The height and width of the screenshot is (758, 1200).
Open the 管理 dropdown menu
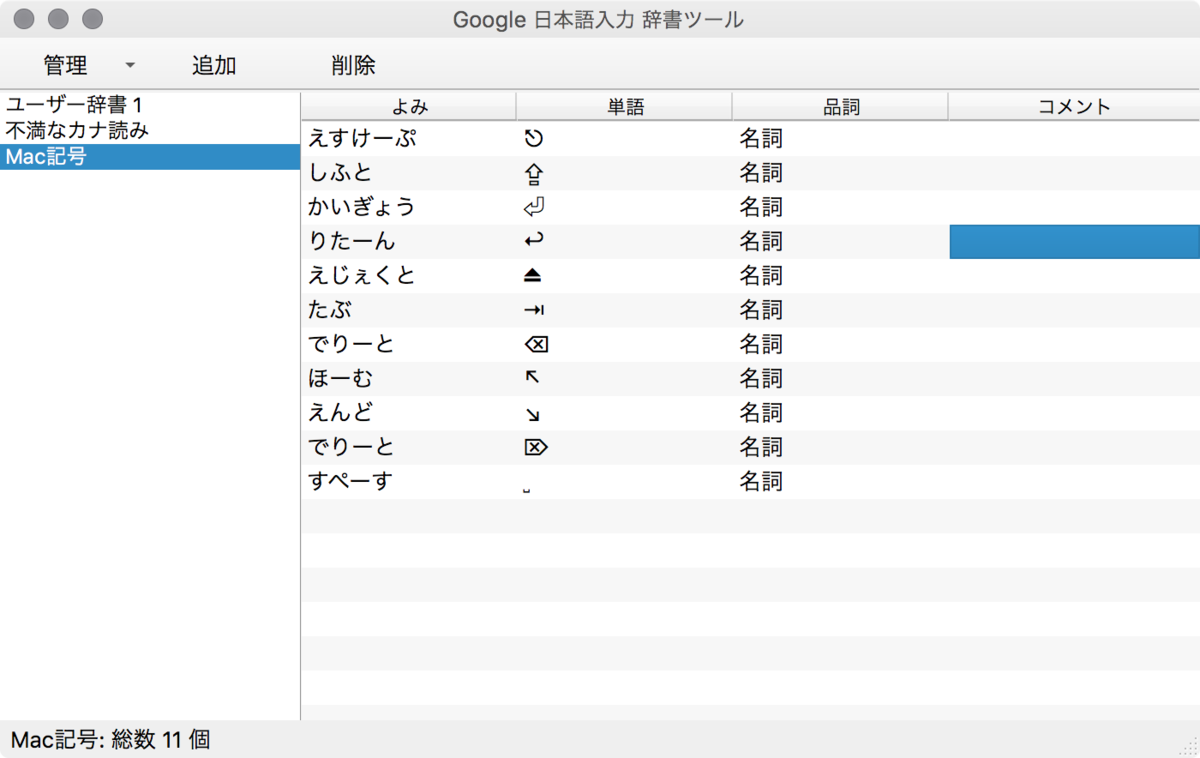[x=87, y=65]
